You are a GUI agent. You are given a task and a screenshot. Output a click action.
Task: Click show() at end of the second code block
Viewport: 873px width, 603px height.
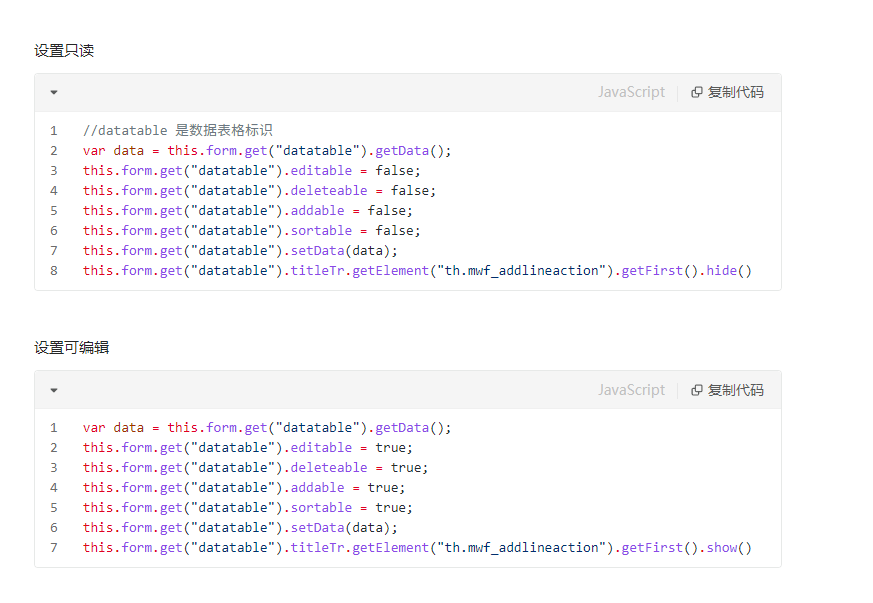(x=728, y=547)
